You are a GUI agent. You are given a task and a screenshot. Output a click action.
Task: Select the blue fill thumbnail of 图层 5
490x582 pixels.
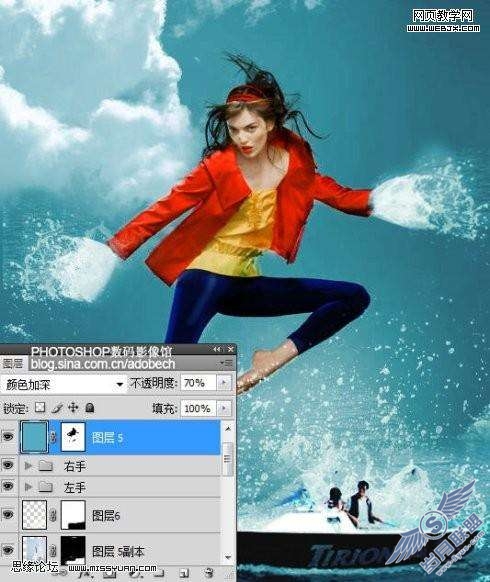click(x=35, y=437)
